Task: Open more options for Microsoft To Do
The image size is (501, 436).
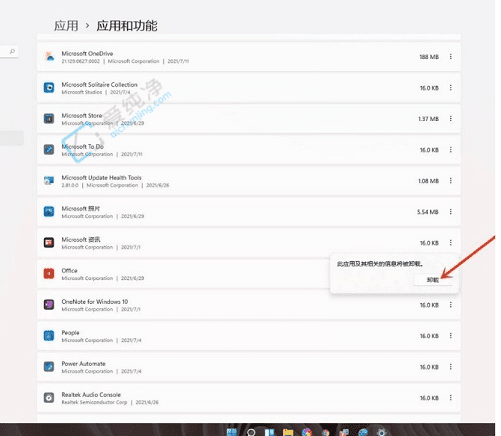Action: click(x=451, y=150)
